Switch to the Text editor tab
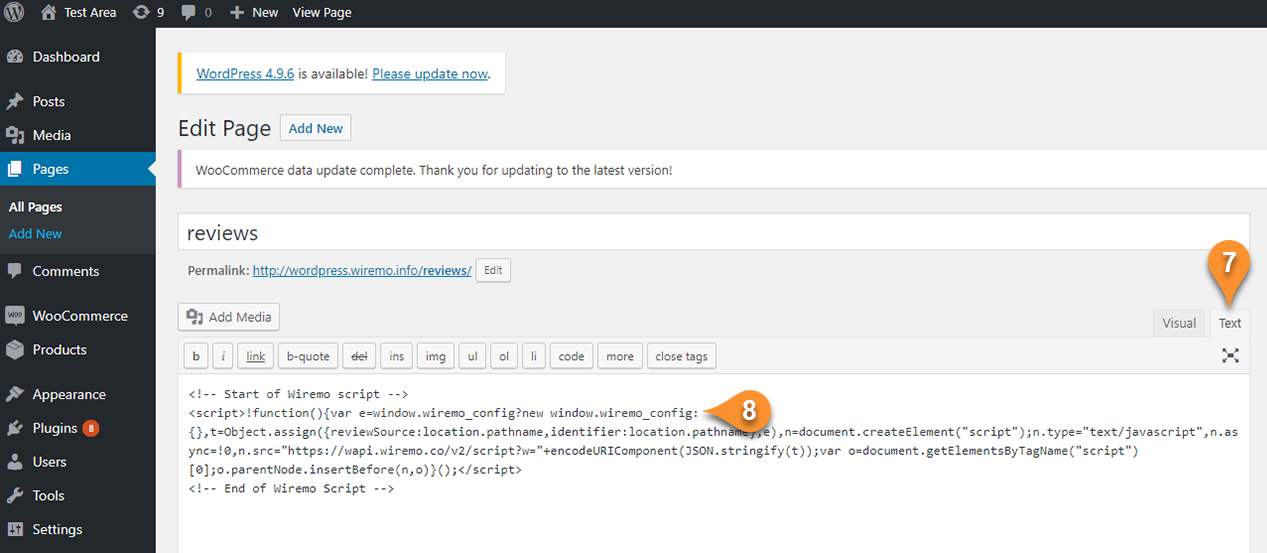Image resolution: width=1267 pixels, height=553 pixels. tap(1230, 322)
